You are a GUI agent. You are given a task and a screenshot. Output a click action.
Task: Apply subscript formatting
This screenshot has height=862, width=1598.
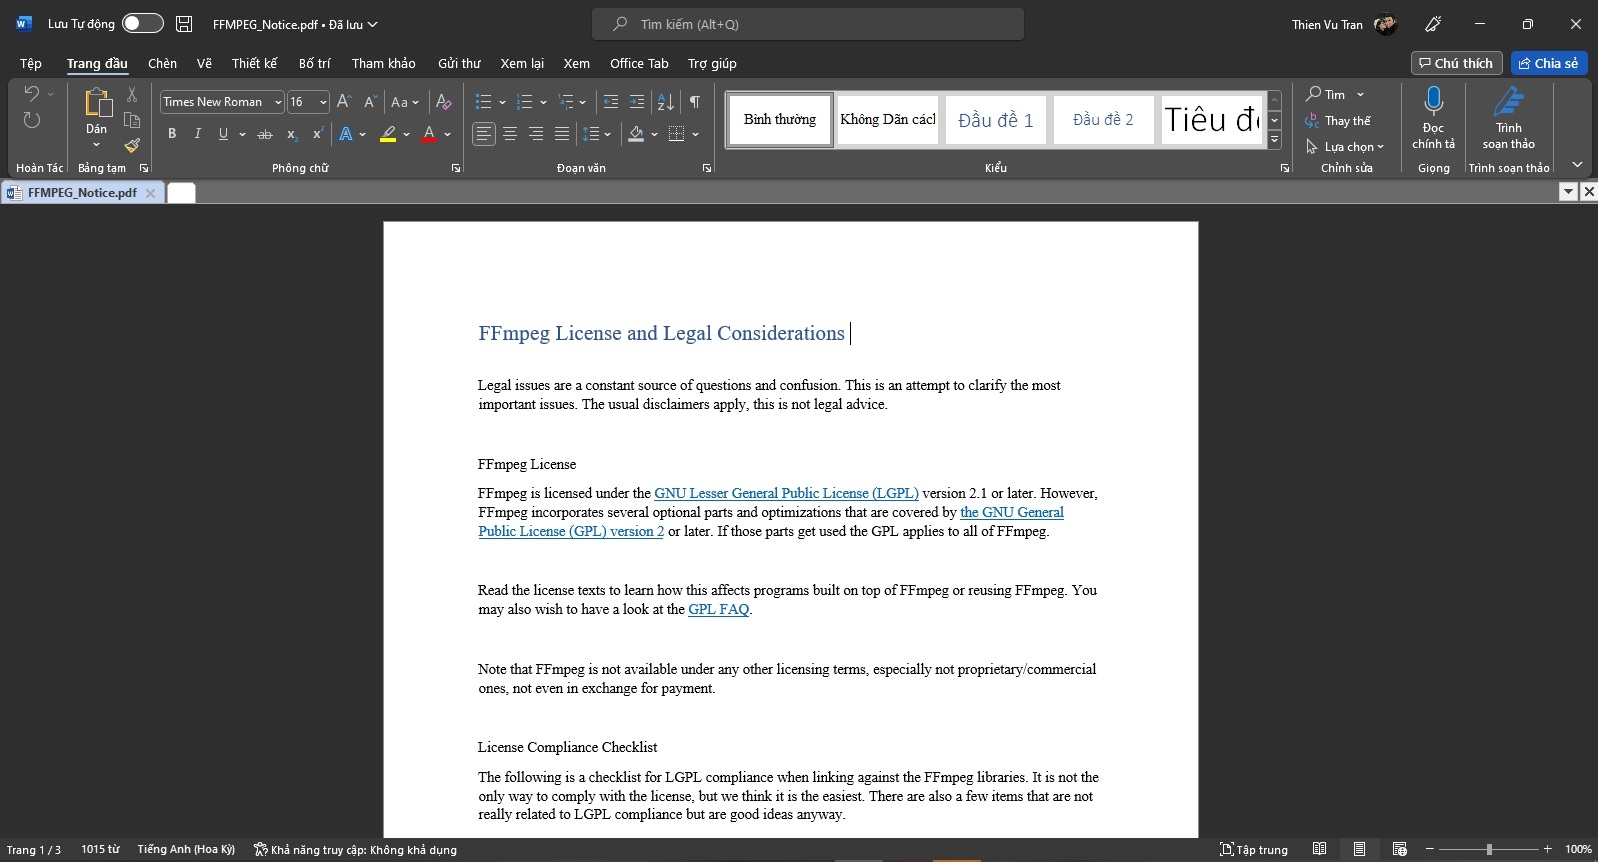pos(292,134)
